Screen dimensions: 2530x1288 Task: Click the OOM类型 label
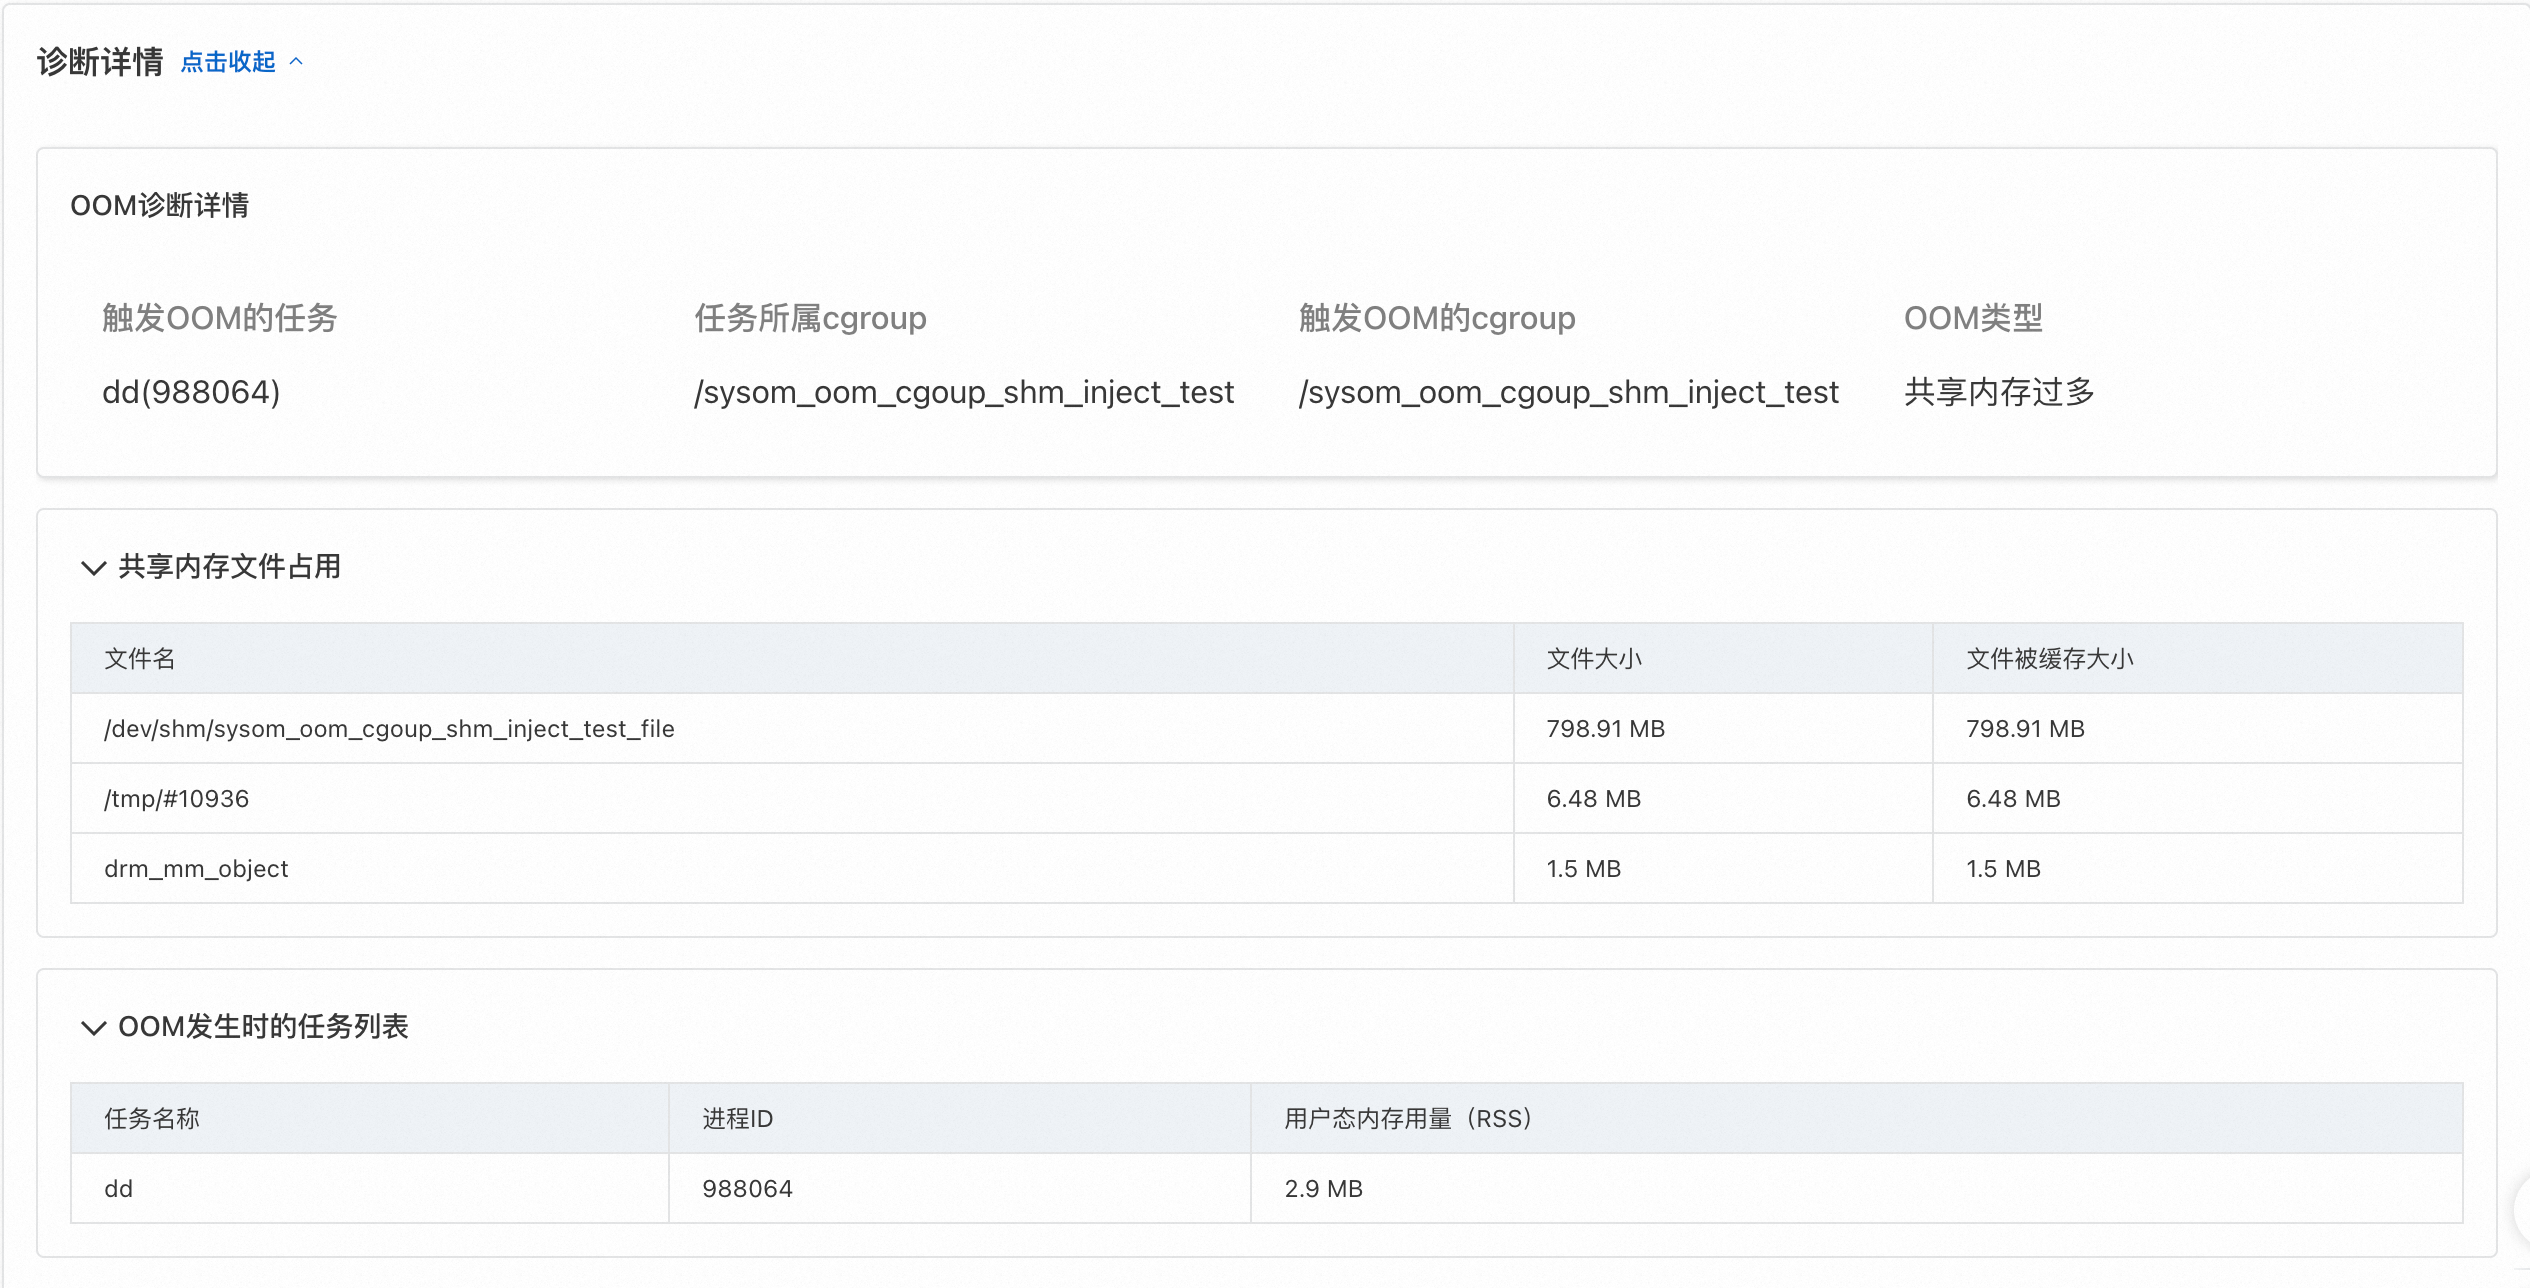point(1973,318)
